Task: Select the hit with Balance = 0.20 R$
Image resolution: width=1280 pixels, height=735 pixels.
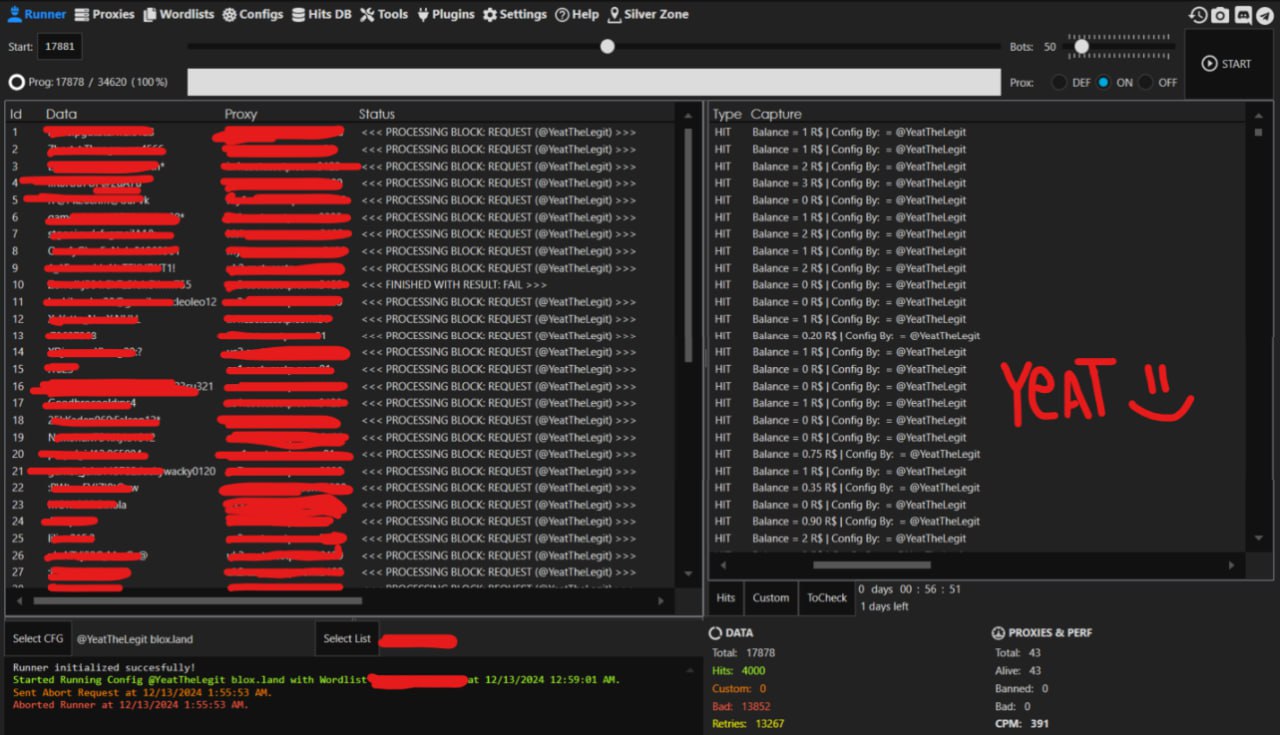Action: 866,336
